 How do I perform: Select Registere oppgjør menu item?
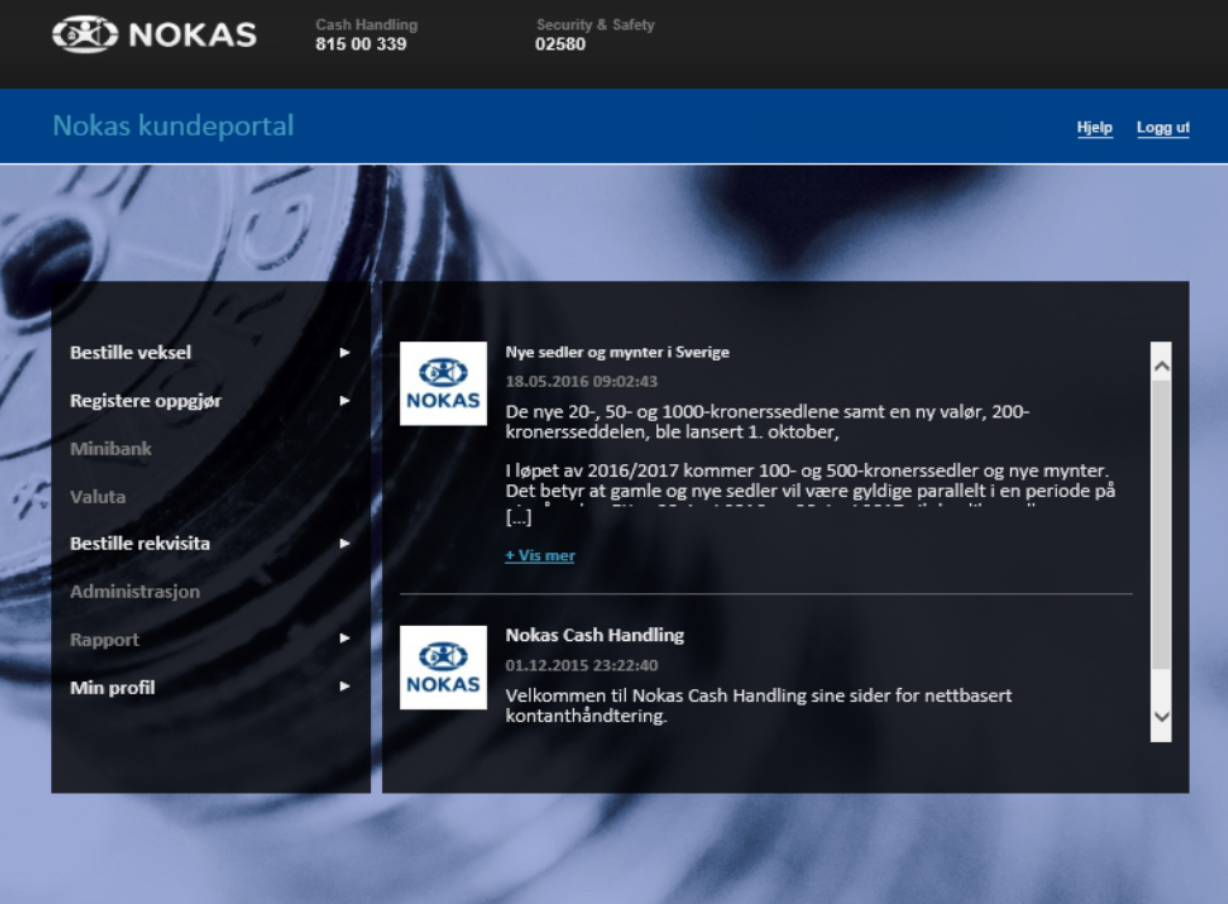[146, 401]
